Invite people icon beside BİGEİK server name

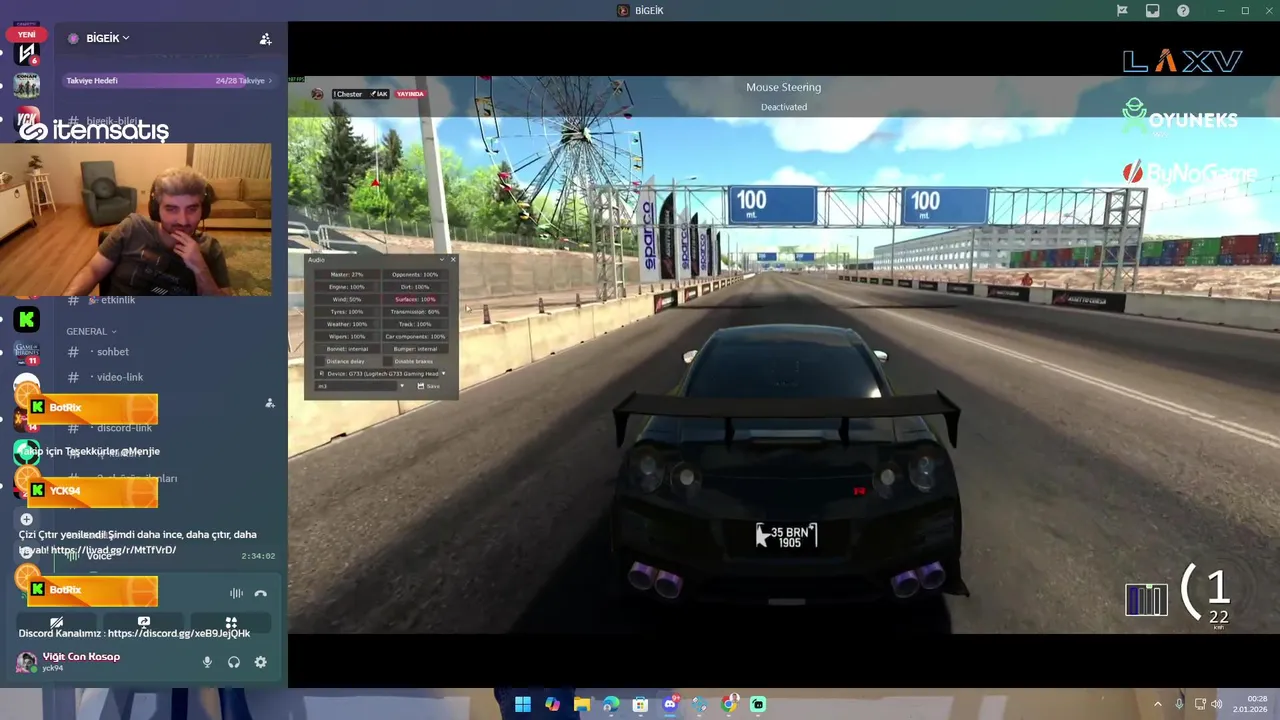pos(265,39)
